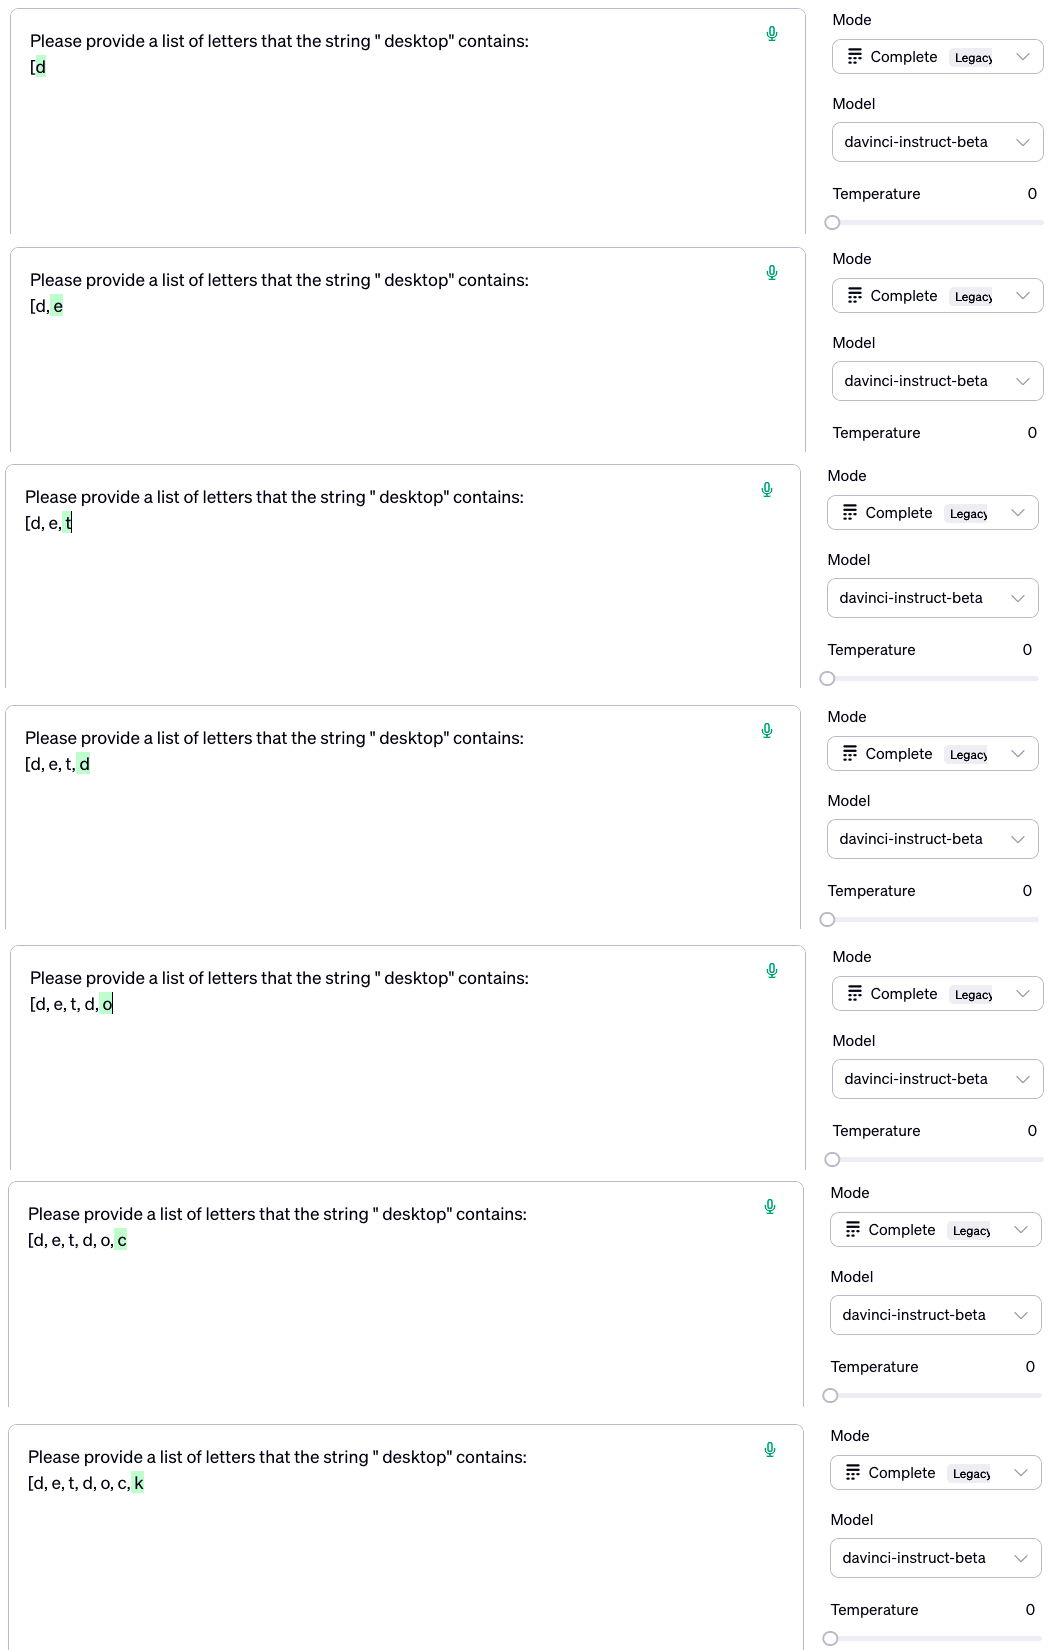Click the microphone icon in the panel ending "[d"
Image resolution: width=1053 pixels, height=1650 pixels.
click(772, 34)
